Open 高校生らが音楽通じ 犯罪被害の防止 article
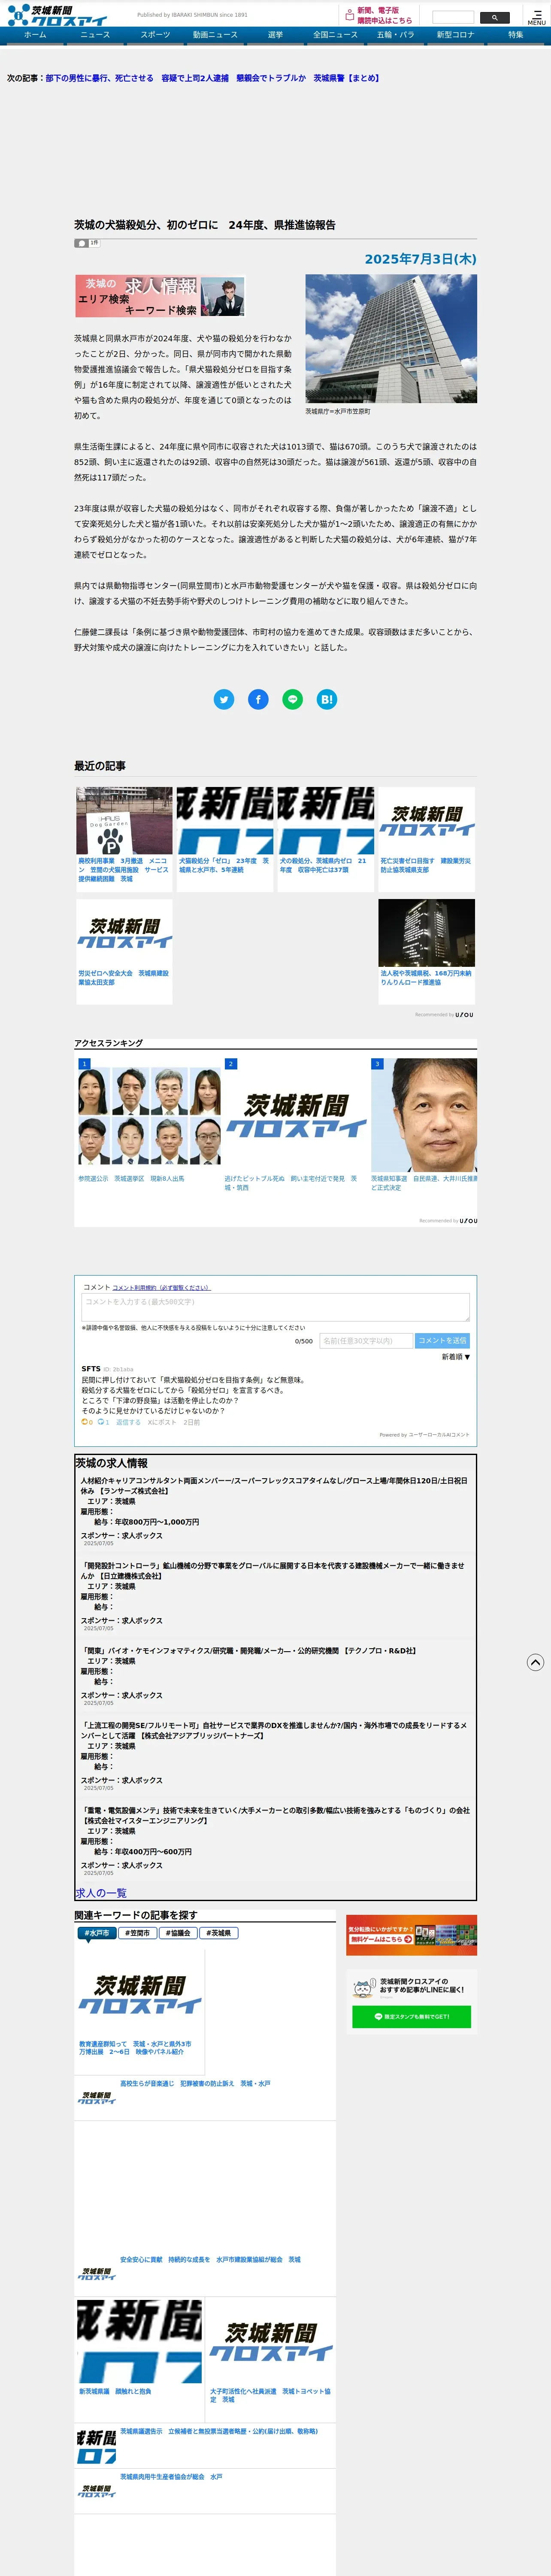551x2576 pixels. (195, 2084)
